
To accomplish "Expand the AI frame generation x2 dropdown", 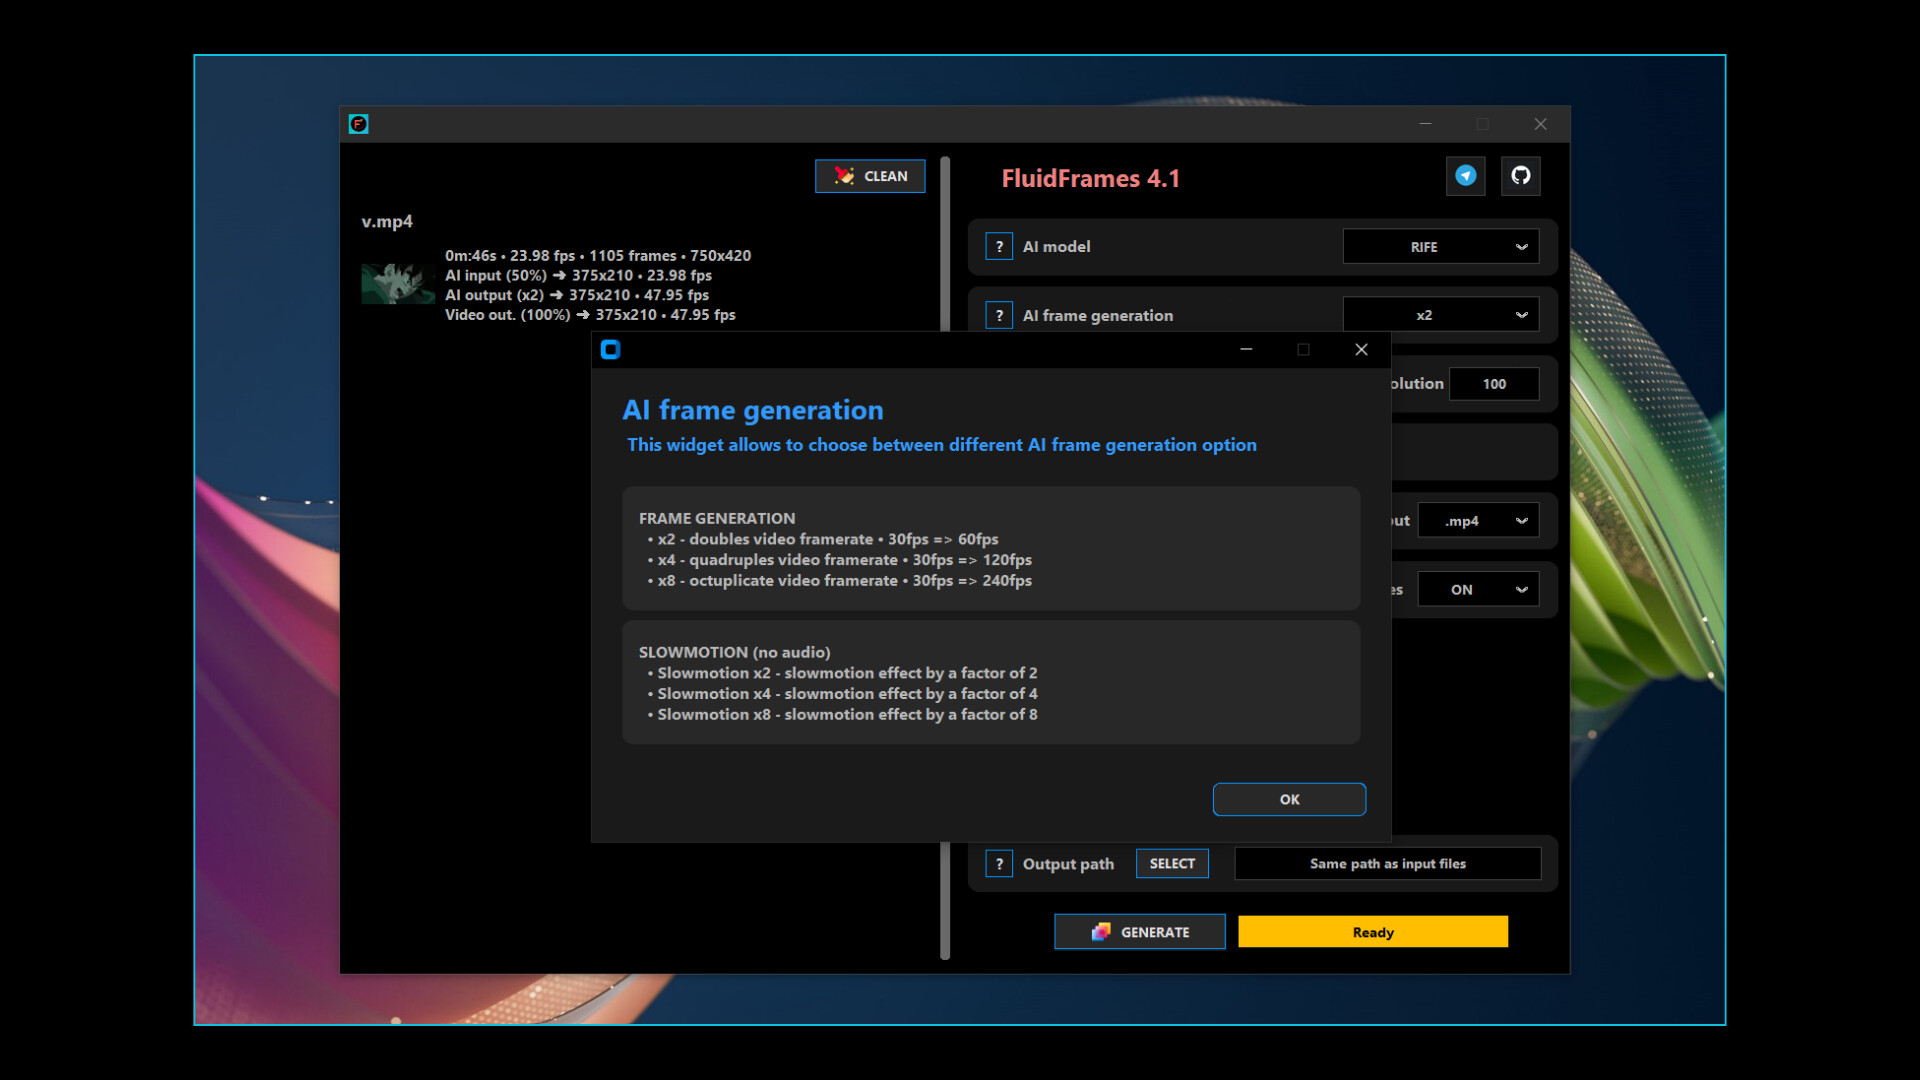I will tap(1440, 314).
